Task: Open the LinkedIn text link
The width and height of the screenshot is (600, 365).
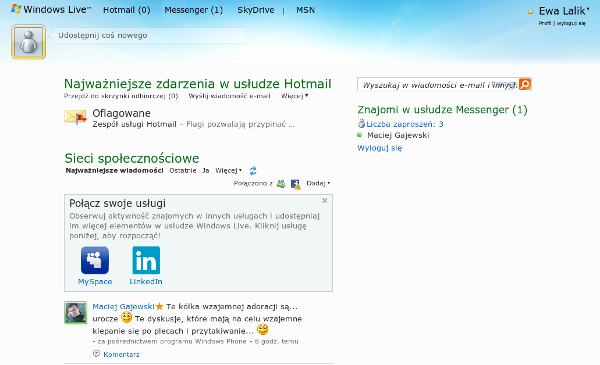Action: [x=146, y=282]
